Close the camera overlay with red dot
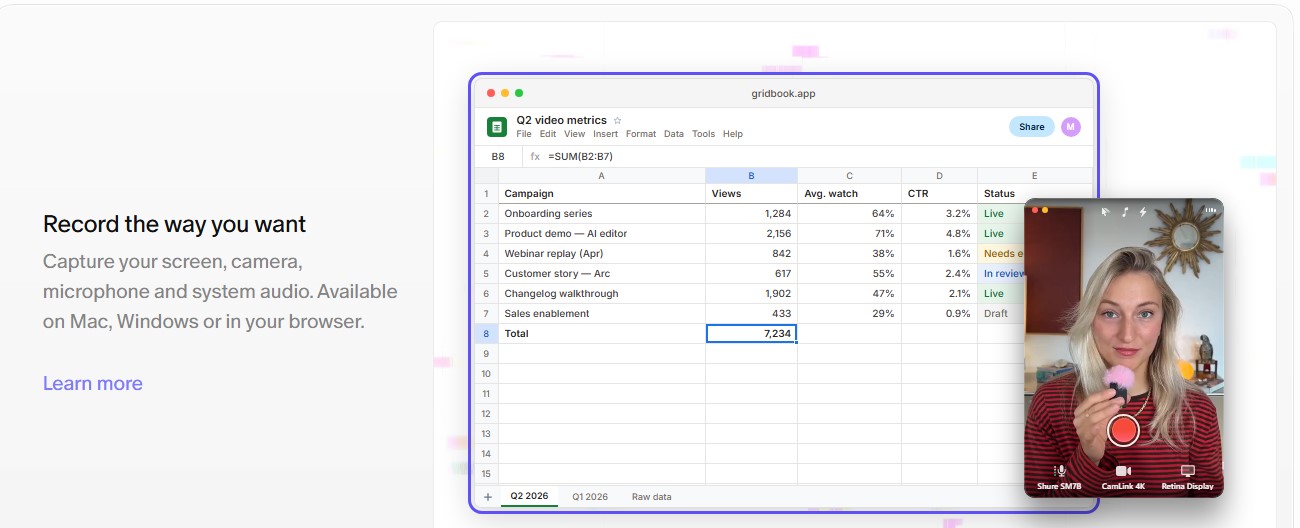The image size is (1300, 528). pyautogui.click(x=1035, y=210)
